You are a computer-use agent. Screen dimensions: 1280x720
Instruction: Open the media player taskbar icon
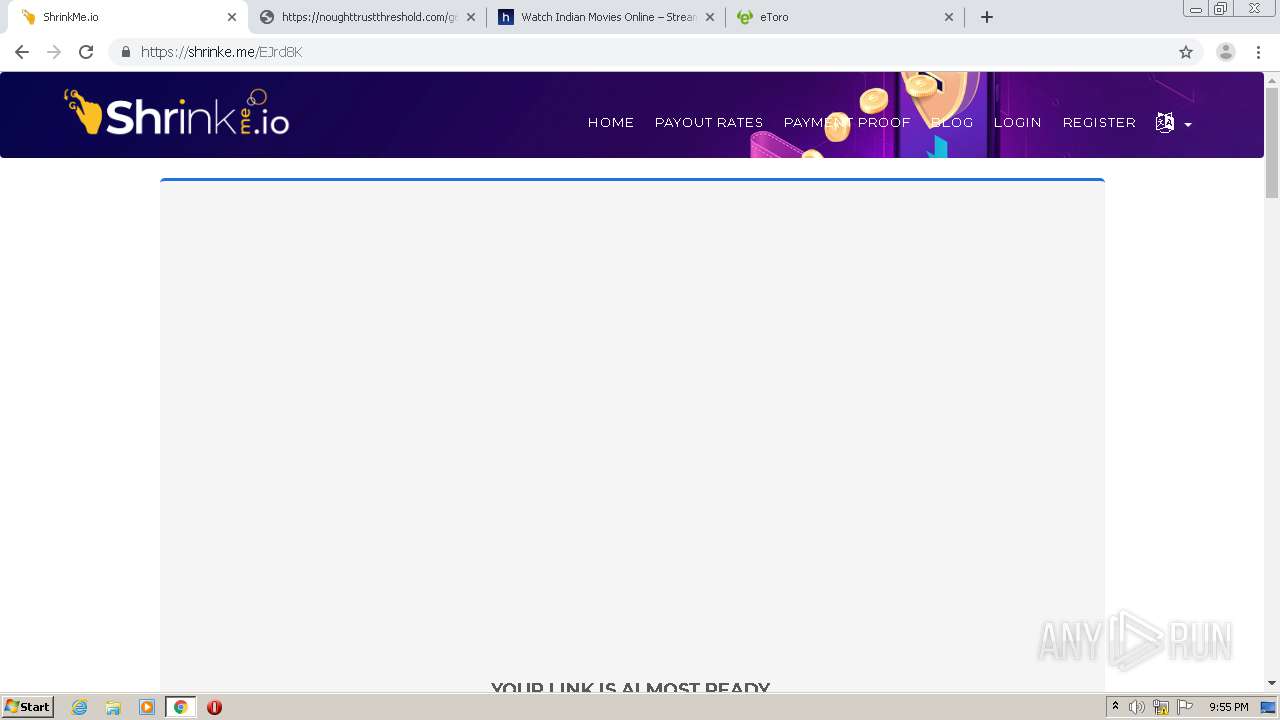click(x=147, y=707)
